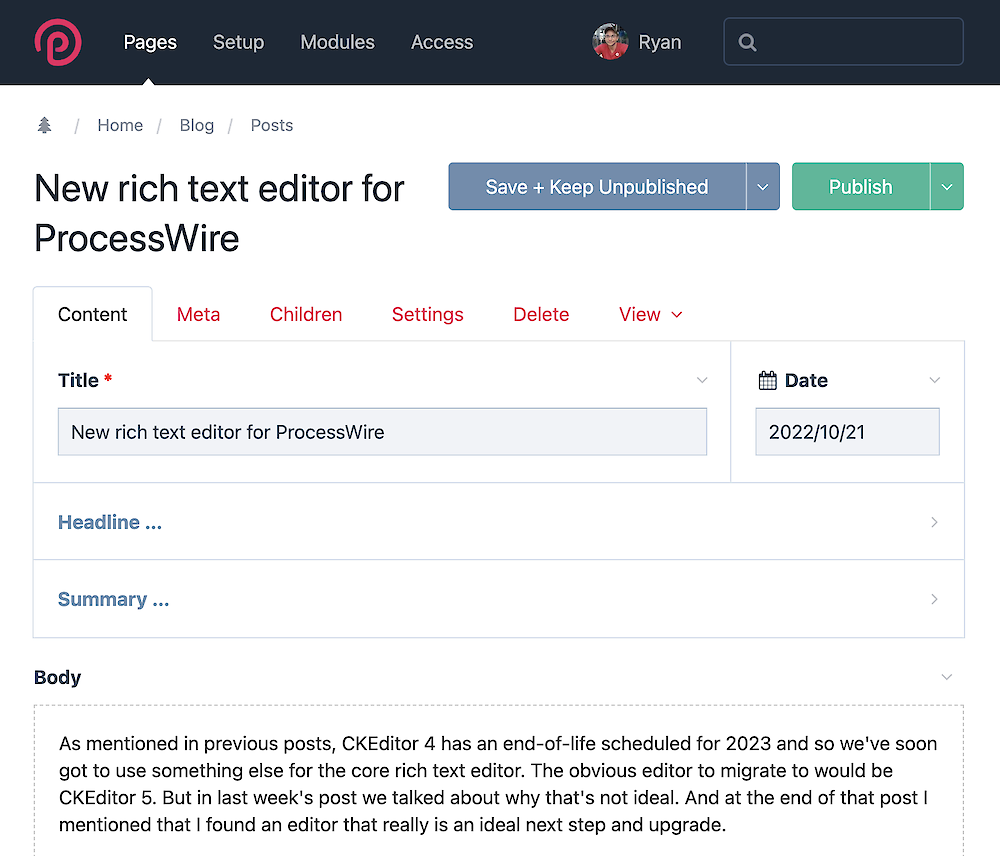Select the Content tab
The image size is (1000, 856).
tap(92, 314)
